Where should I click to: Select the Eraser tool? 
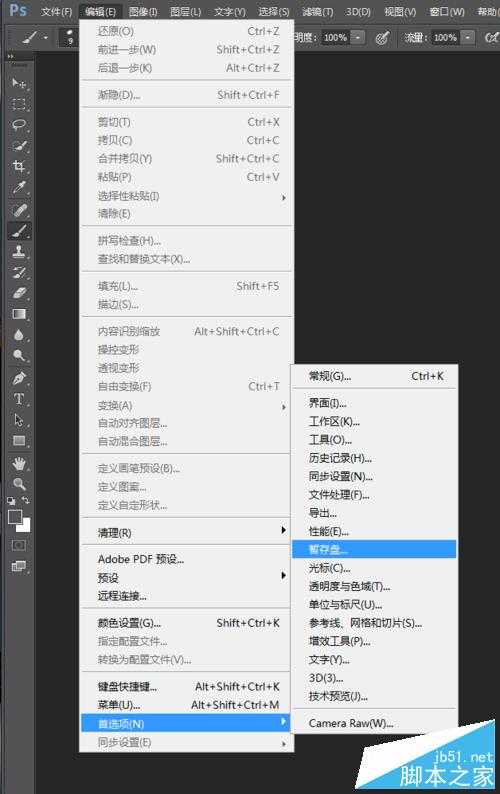click(x=19, y=293)
